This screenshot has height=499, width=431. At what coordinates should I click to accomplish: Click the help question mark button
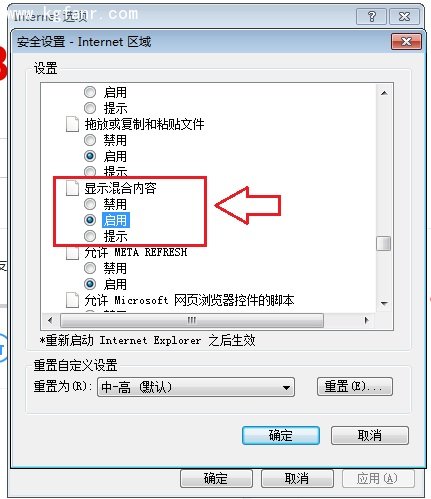pos(371,16)
